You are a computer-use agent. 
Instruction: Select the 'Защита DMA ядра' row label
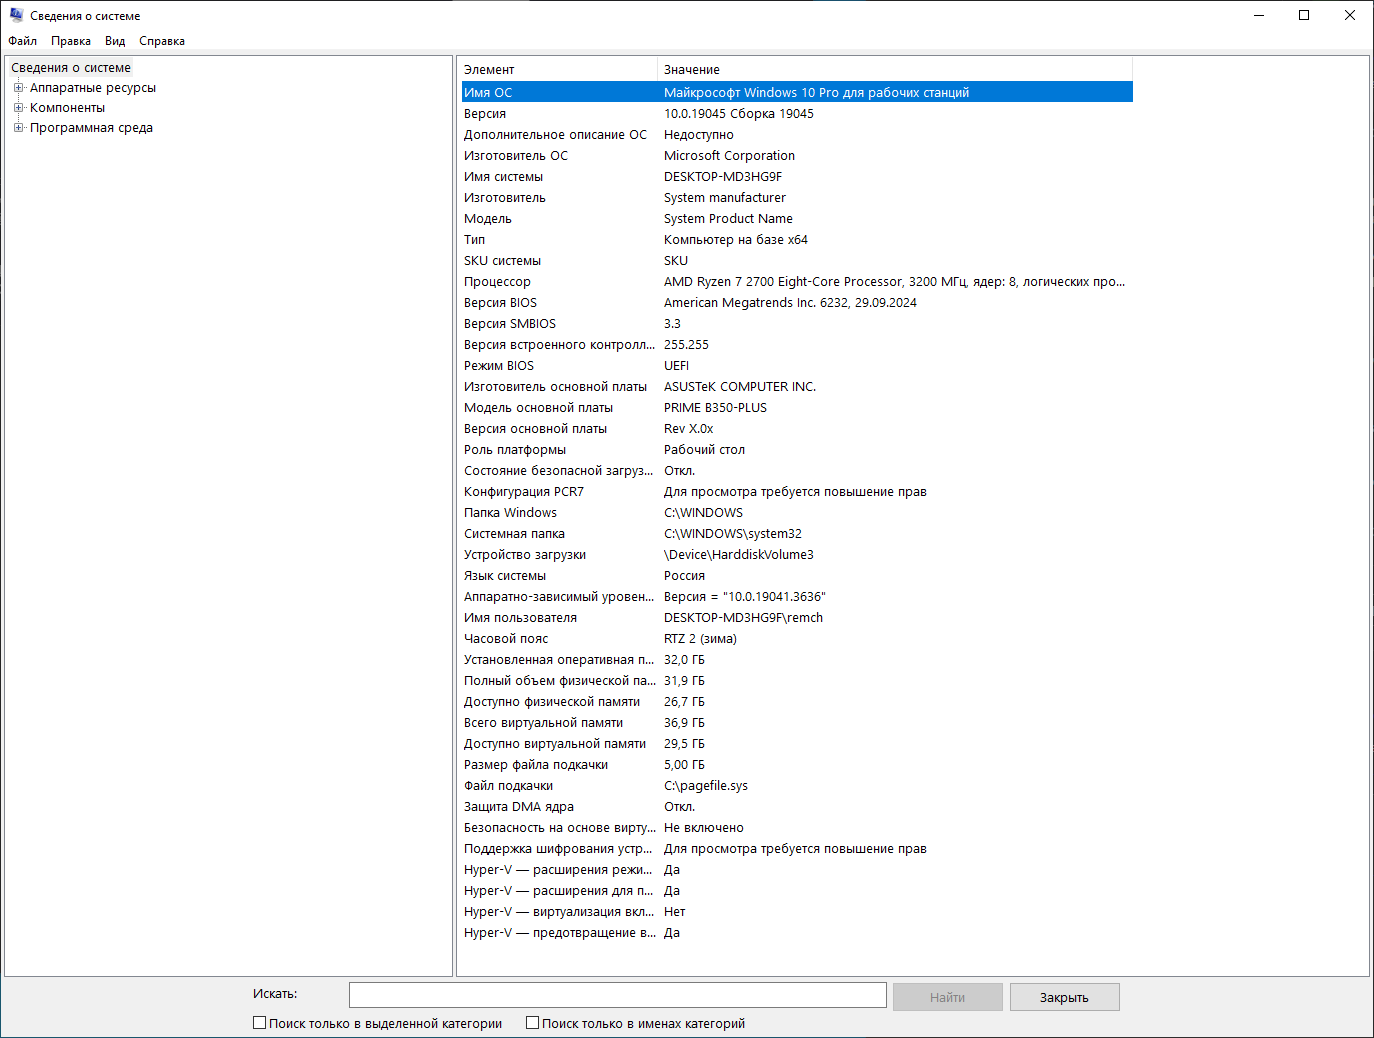(519, 807)
